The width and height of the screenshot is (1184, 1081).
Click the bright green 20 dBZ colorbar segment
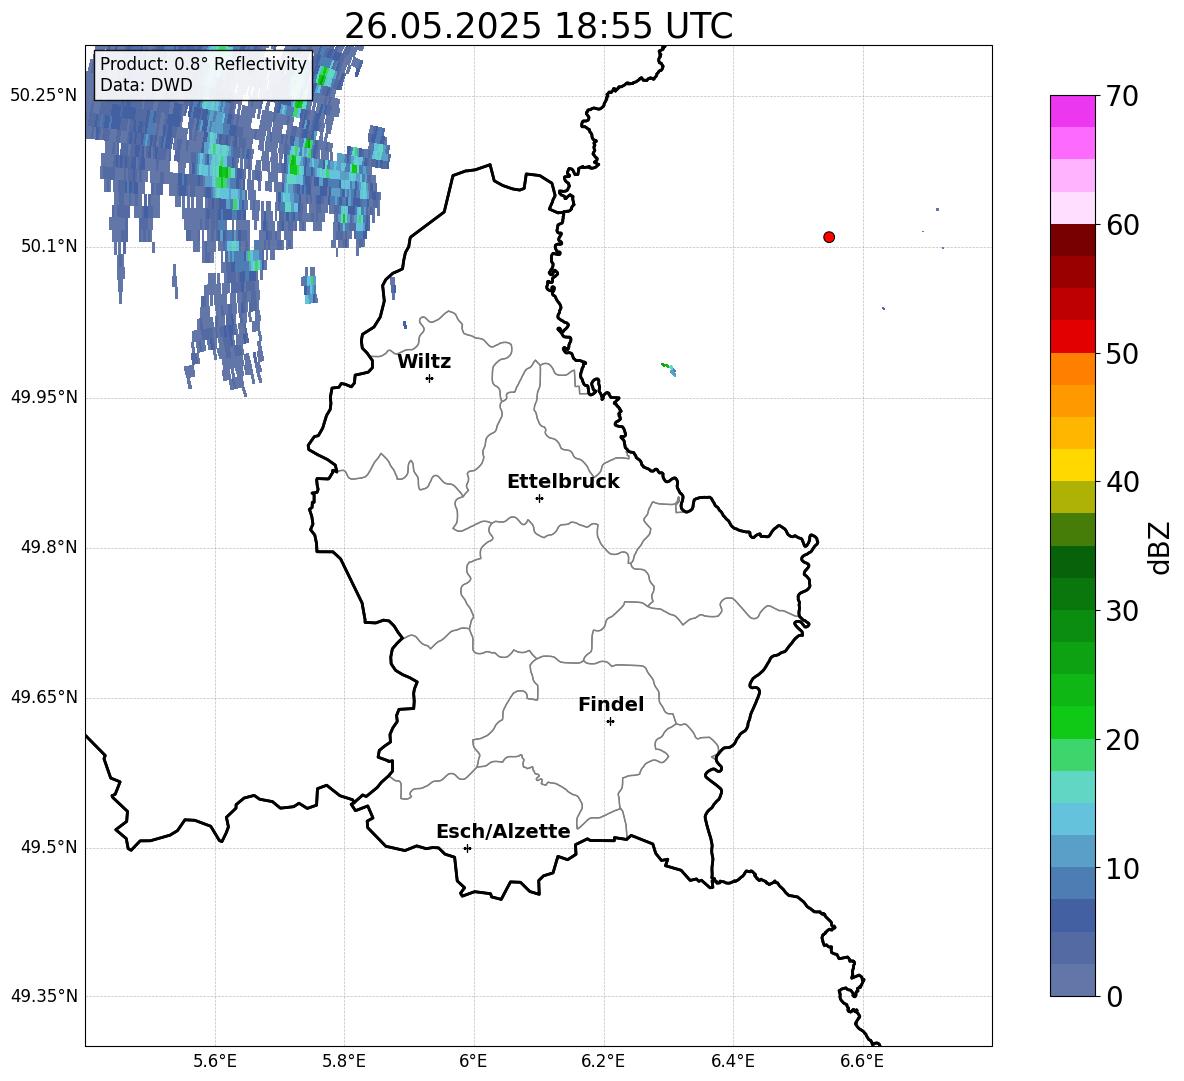pos(1072,722)
